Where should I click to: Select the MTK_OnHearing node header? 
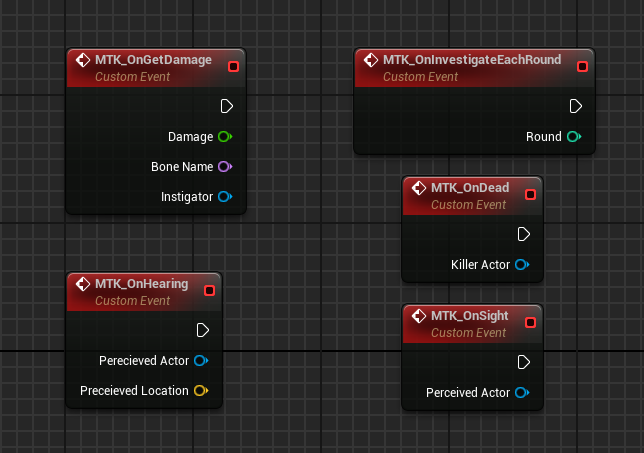(x=141, y=284)
